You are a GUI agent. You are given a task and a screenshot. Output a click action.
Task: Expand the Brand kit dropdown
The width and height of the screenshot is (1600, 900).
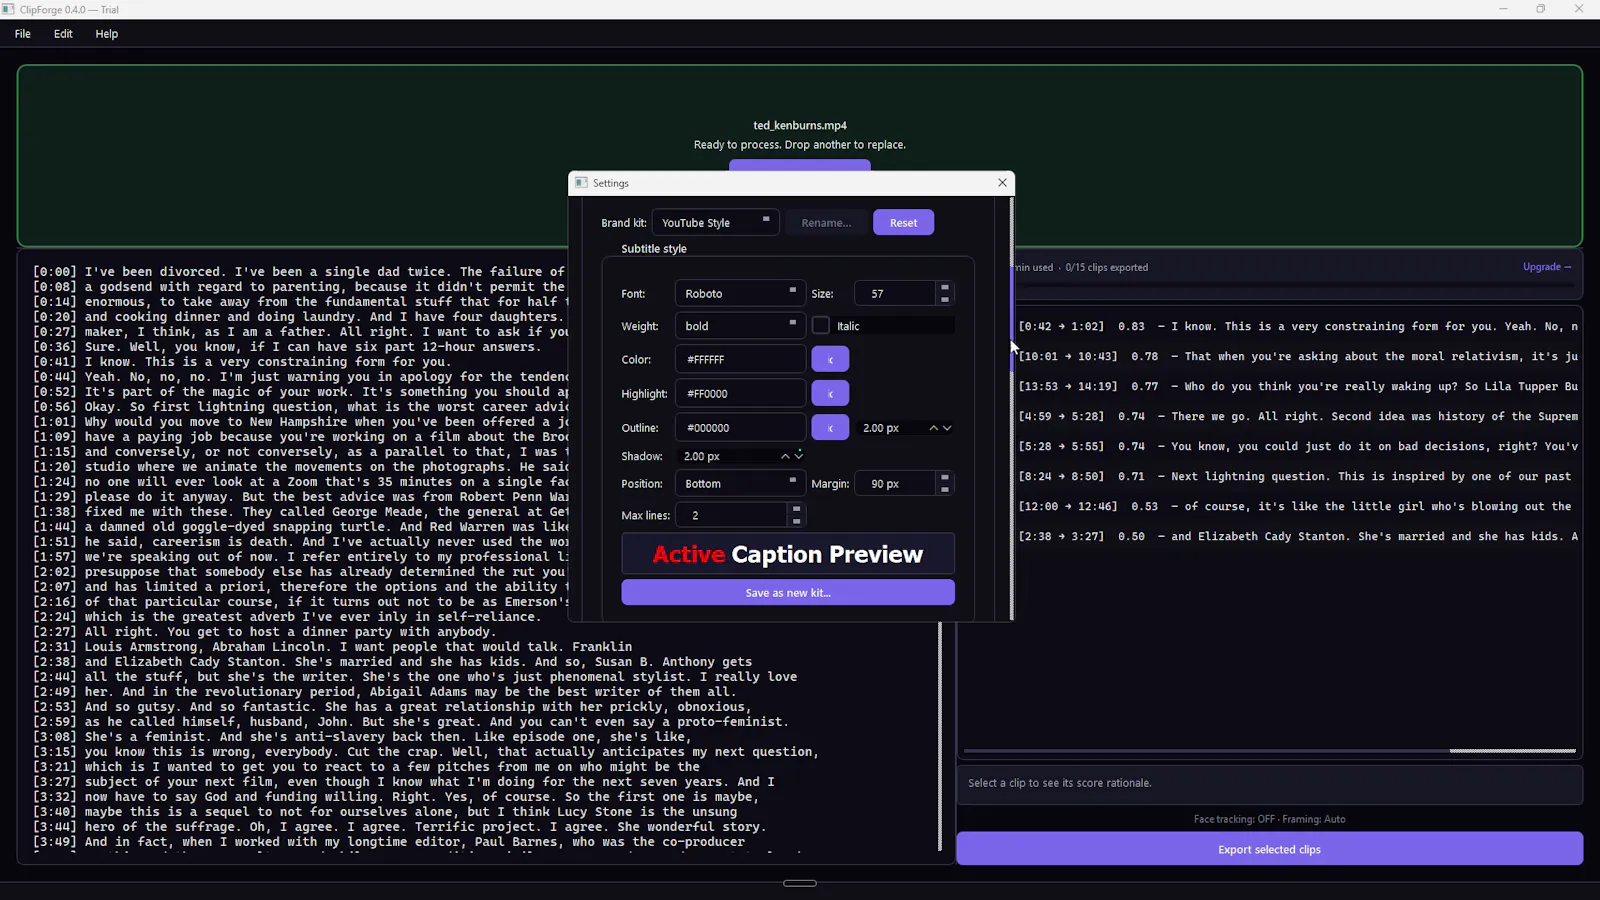click(715, 222)
